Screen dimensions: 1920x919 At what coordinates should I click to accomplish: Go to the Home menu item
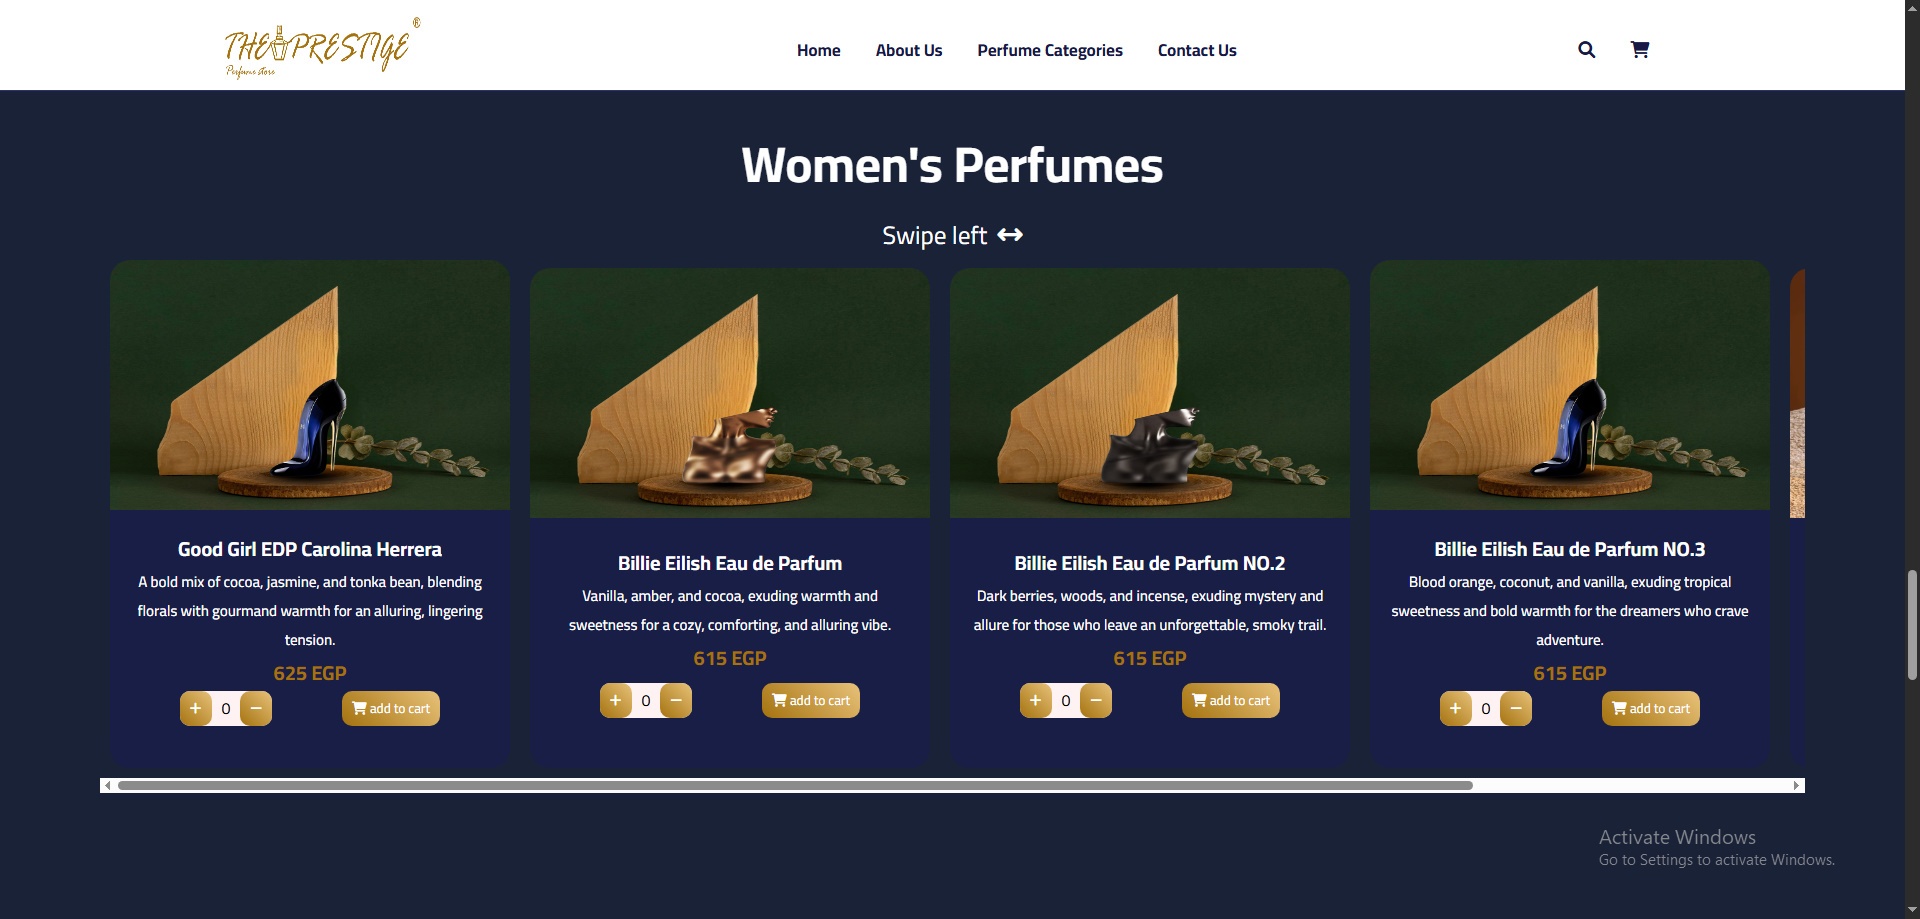818,50
